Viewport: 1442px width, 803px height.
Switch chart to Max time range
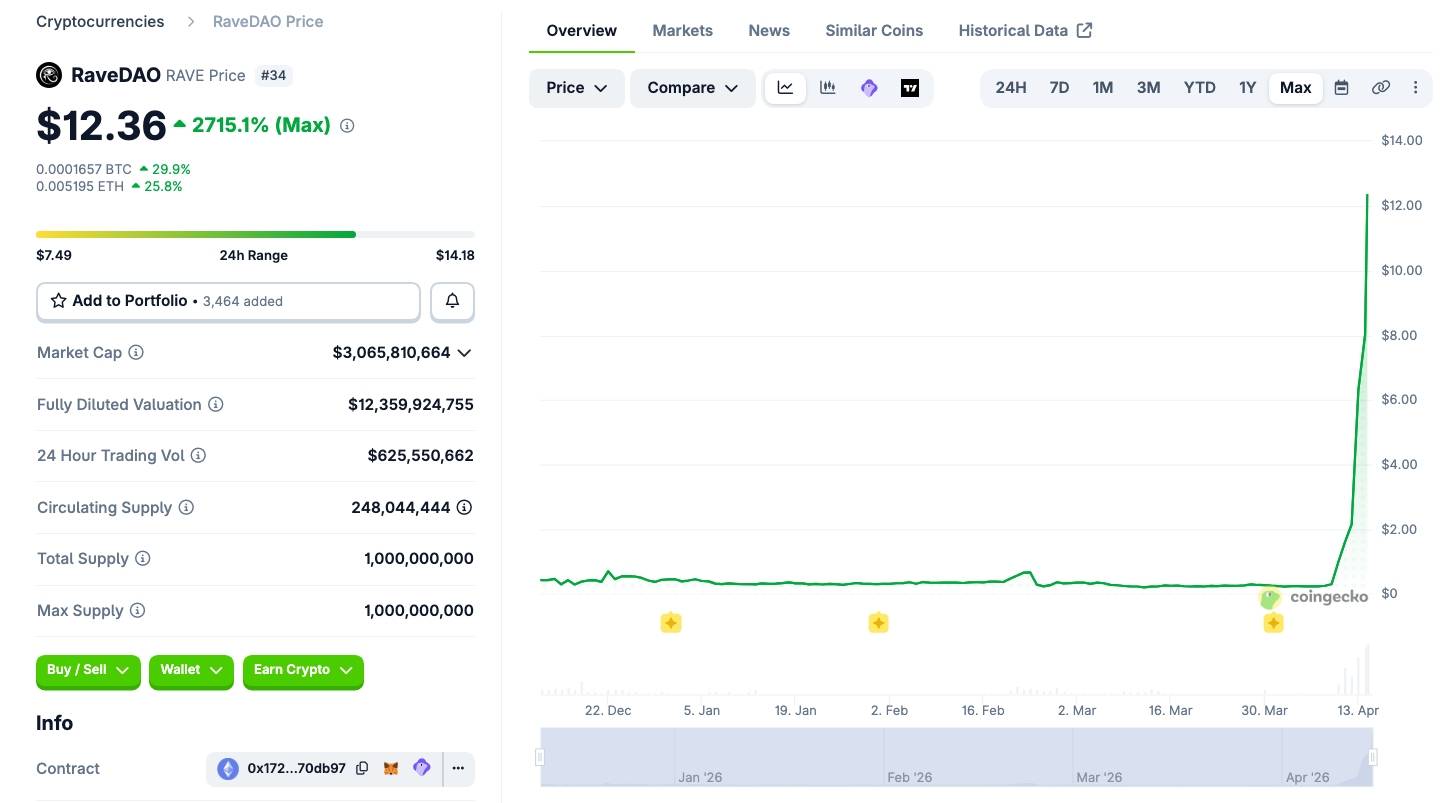click(x=1295, y=88)
